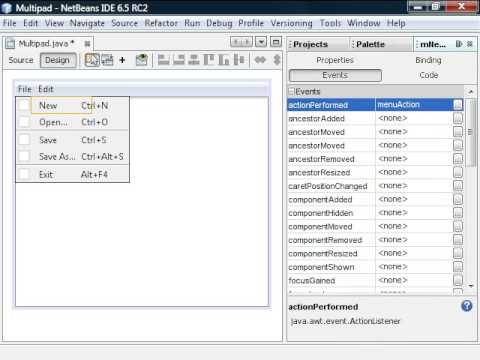Open the ellipsis button in componentAdded row
Image resolution: width=480 pixels, height=360 pixels.
coord(458,199)
